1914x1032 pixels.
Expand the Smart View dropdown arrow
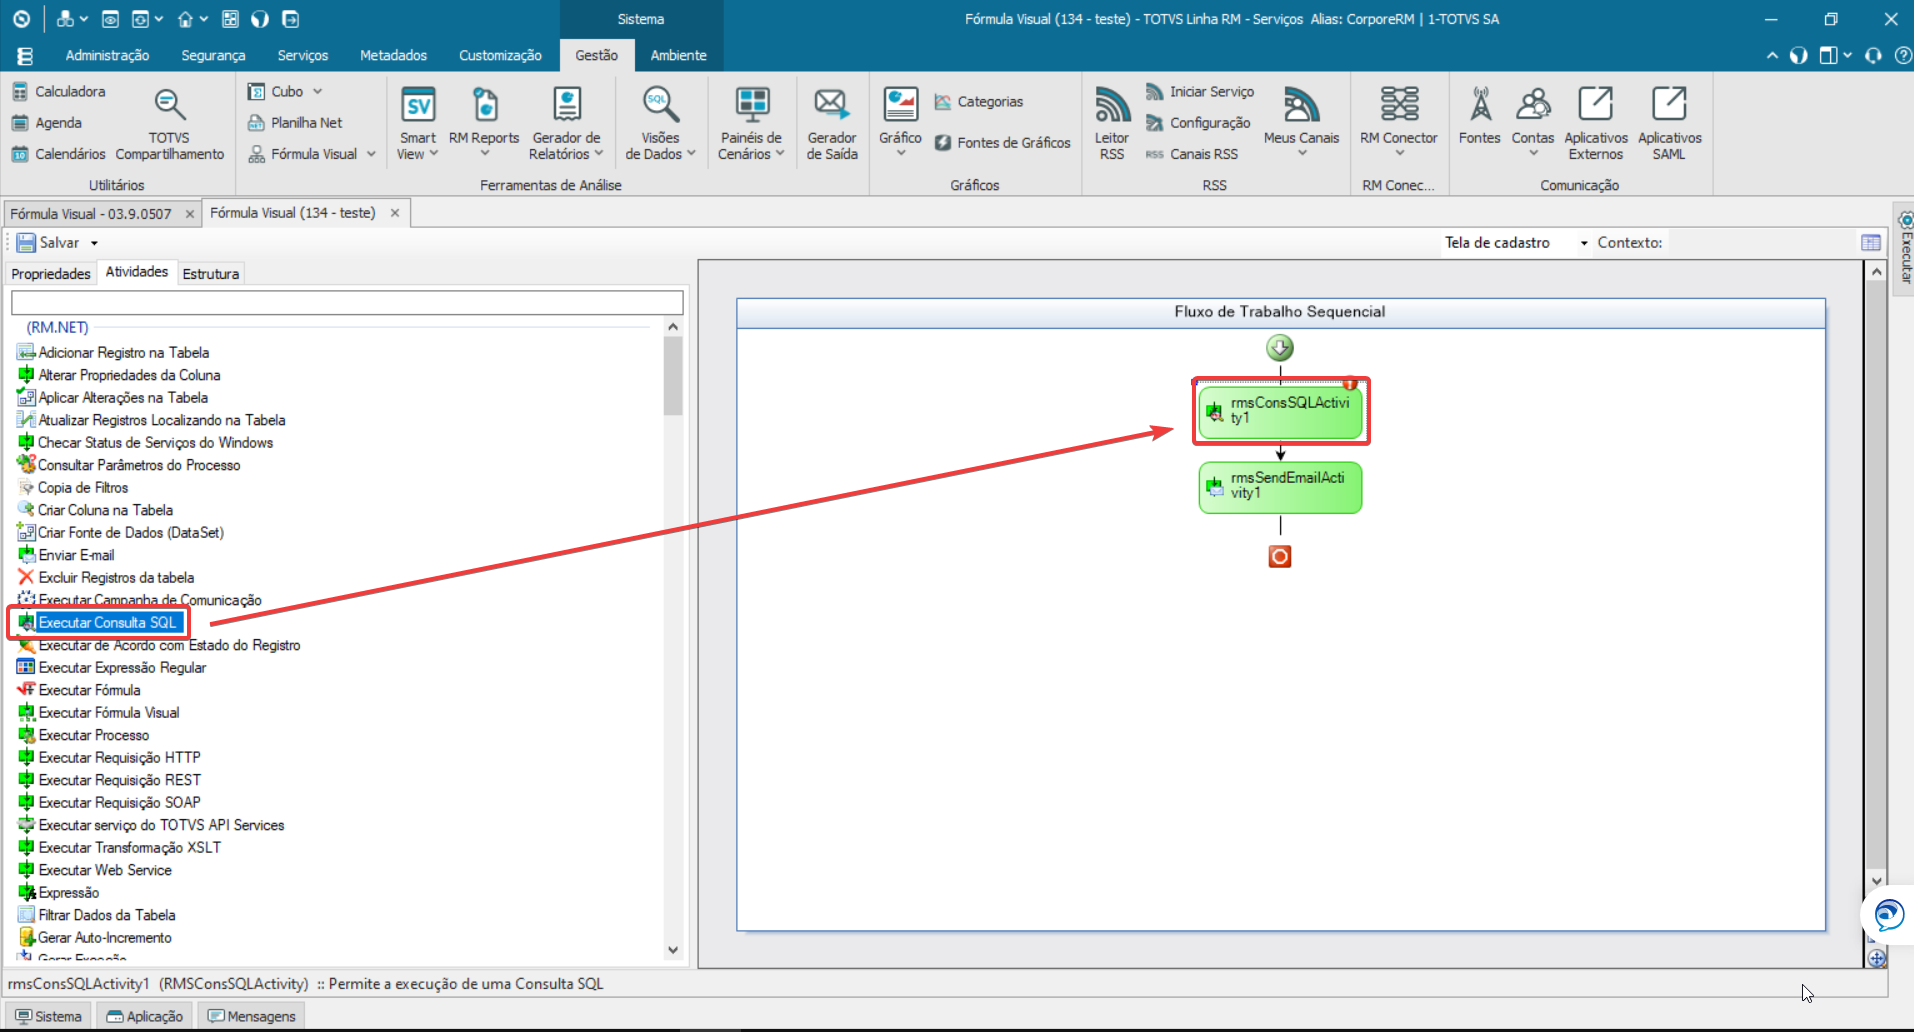point(434,154)
